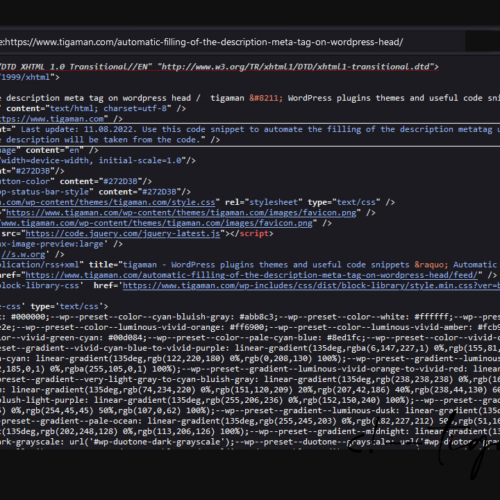Click the '&#8211;' entity in title line
The height and width of the screenshot is (500, 500).
266,98
